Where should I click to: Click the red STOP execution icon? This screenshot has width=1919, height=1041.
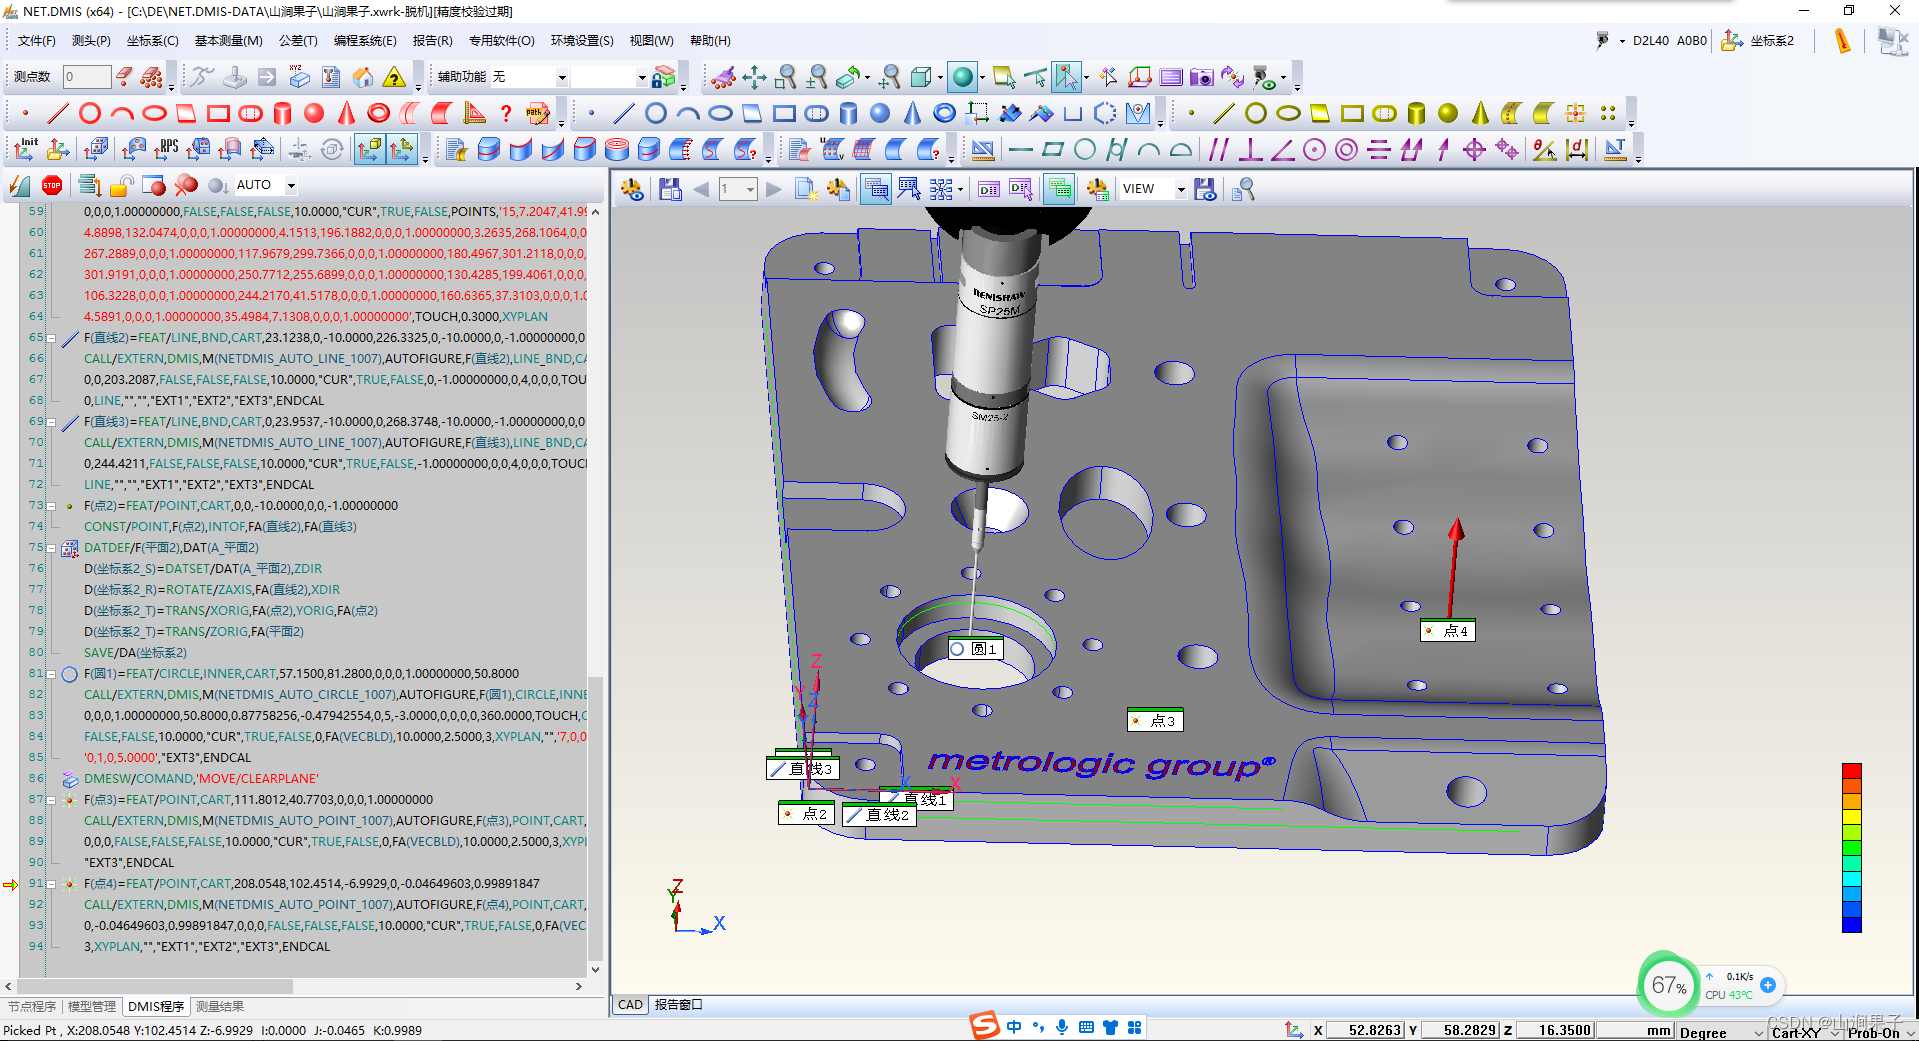pos(52,185)
